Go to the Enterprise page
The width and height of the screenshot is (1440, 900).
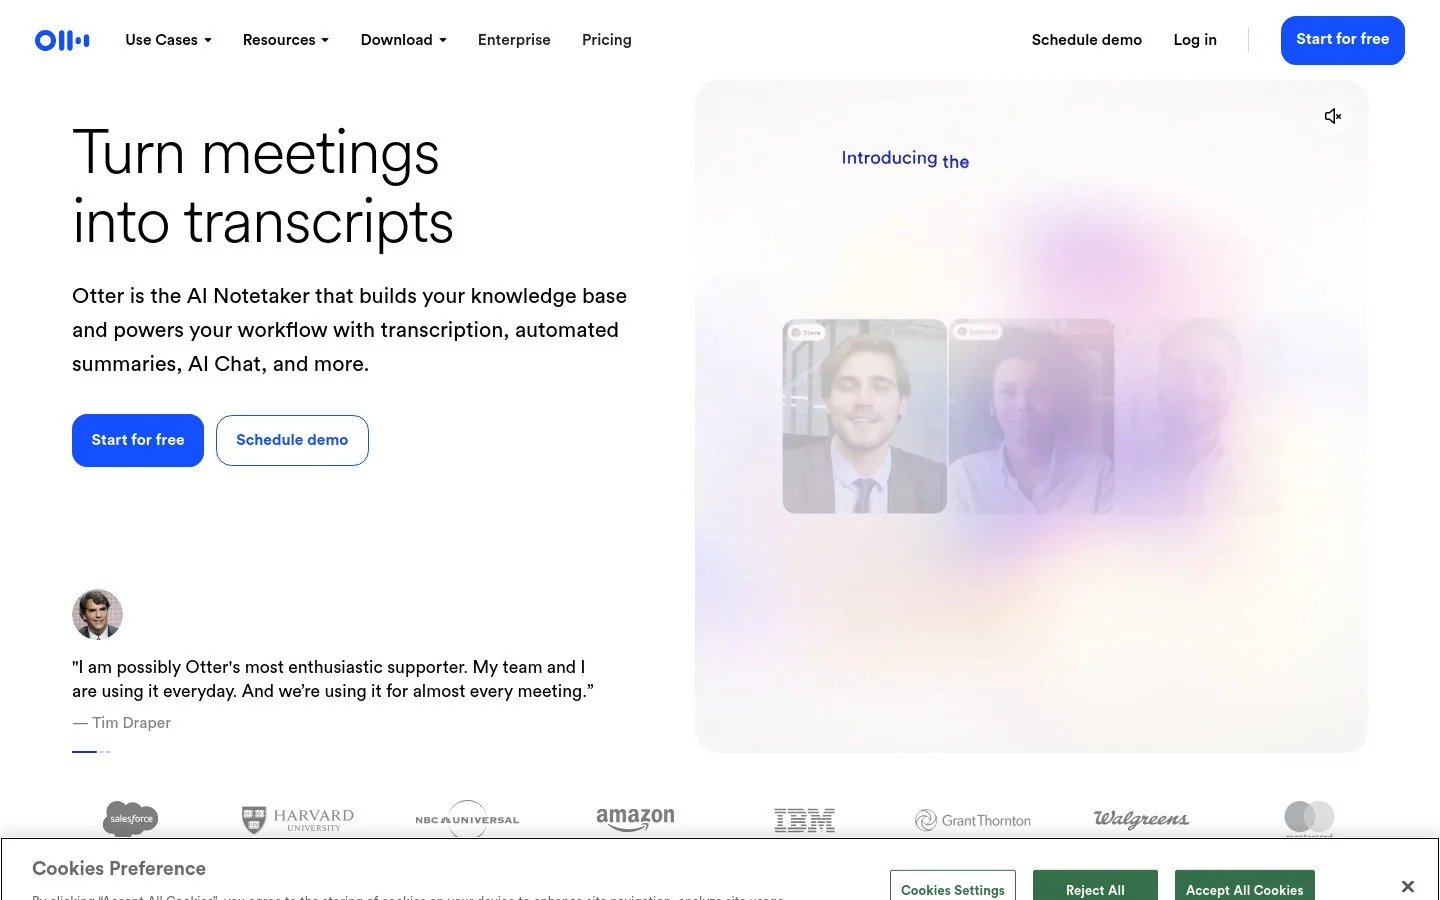pos(514,40)
